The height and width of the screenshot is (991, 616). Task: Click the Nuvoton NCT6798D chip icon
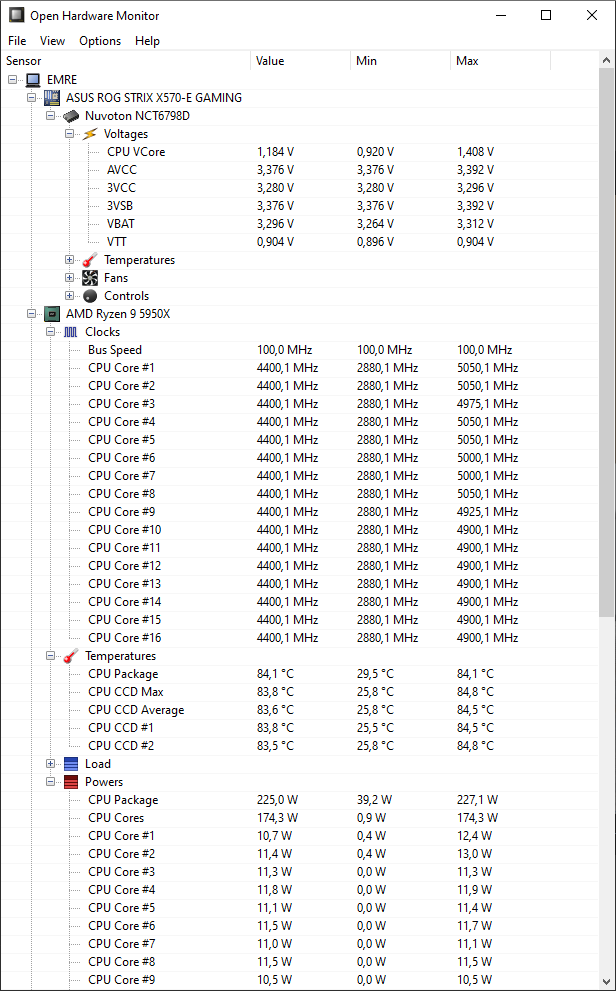[71, 116]
